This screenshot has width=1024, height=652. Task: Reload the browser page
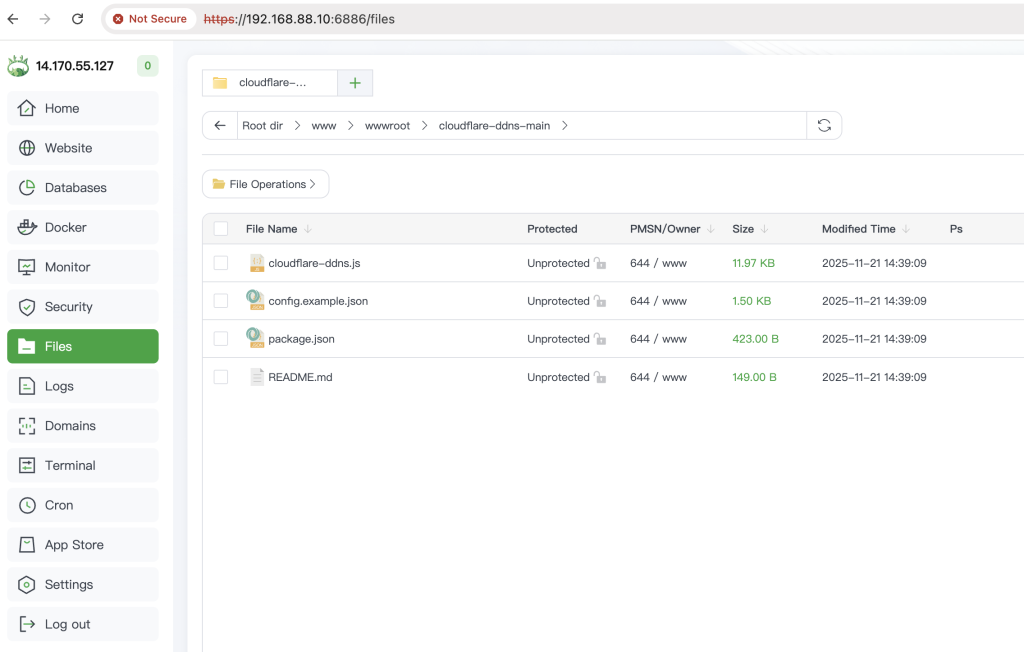click(x=78, y=19)
